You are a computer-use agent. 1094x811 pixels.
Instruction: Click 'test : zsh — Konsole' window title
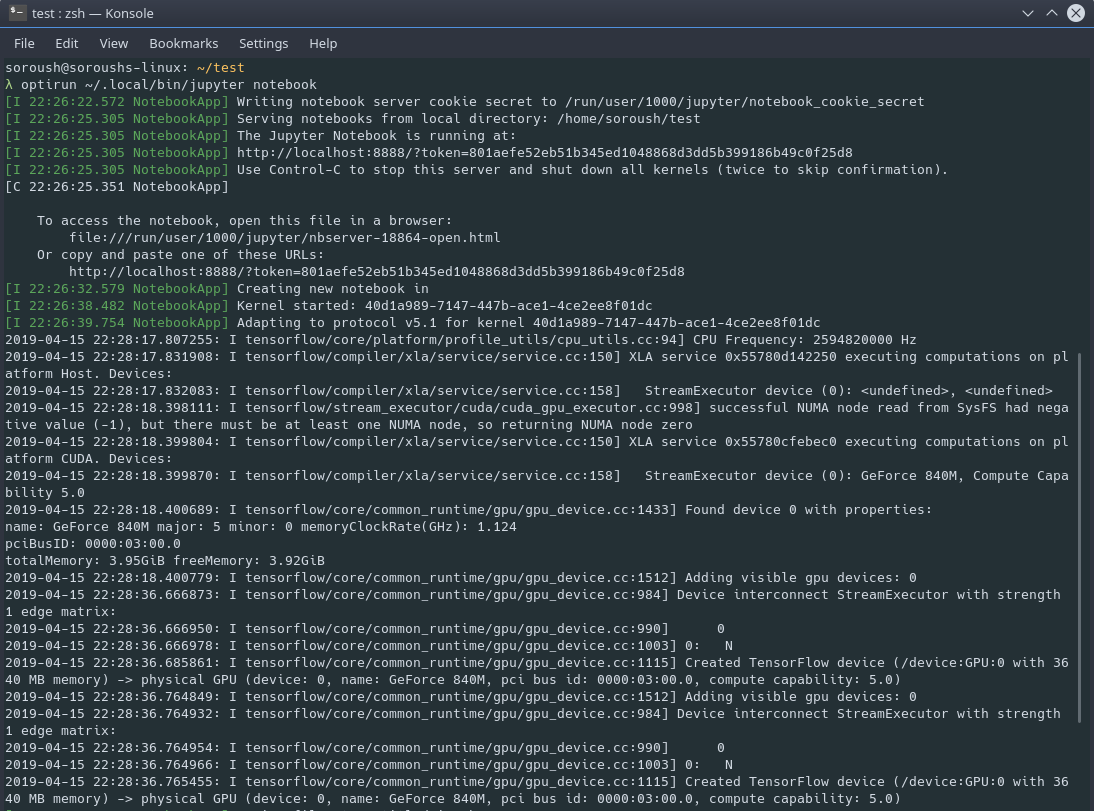[x=93, y=13]
